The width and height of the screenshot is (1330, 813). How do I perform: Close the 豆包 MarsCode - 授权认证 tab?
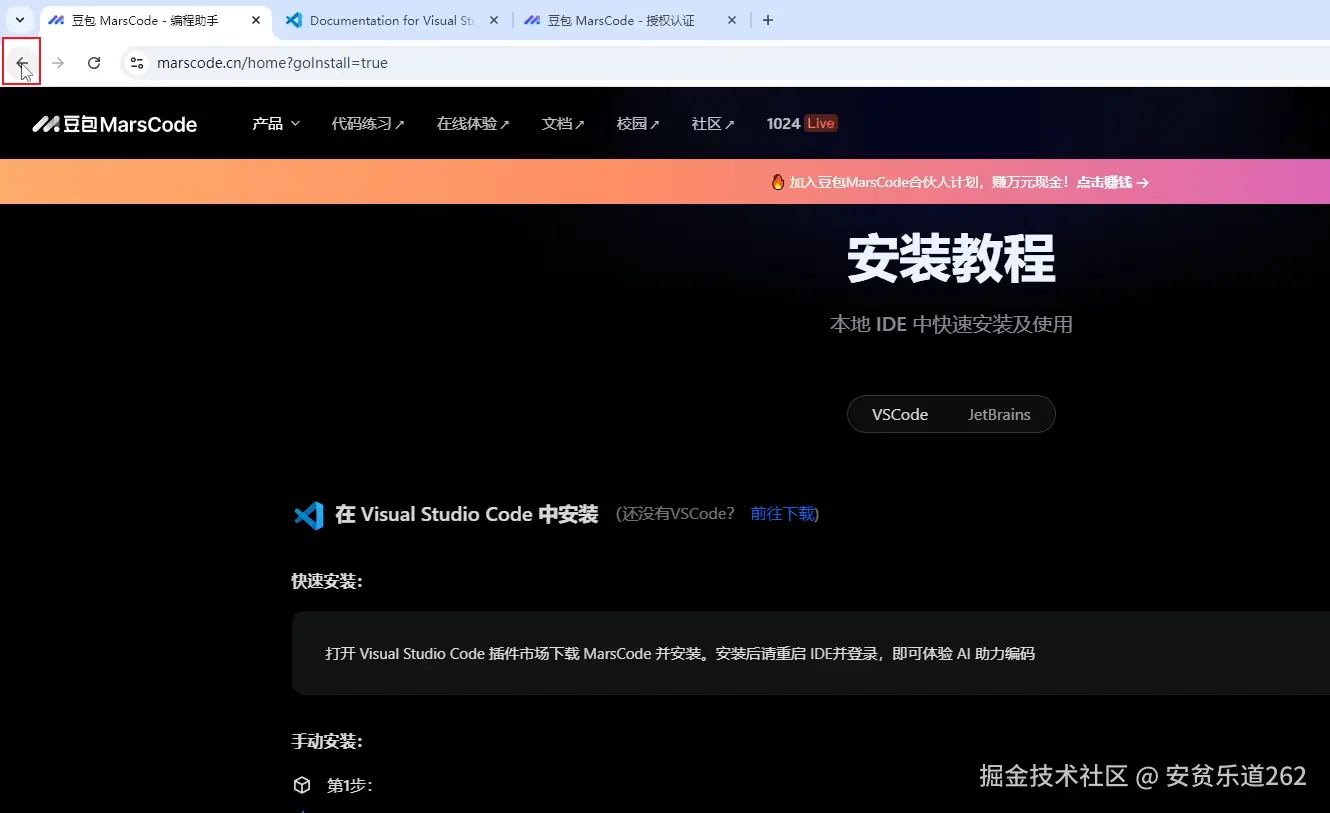tap(731, 20)
